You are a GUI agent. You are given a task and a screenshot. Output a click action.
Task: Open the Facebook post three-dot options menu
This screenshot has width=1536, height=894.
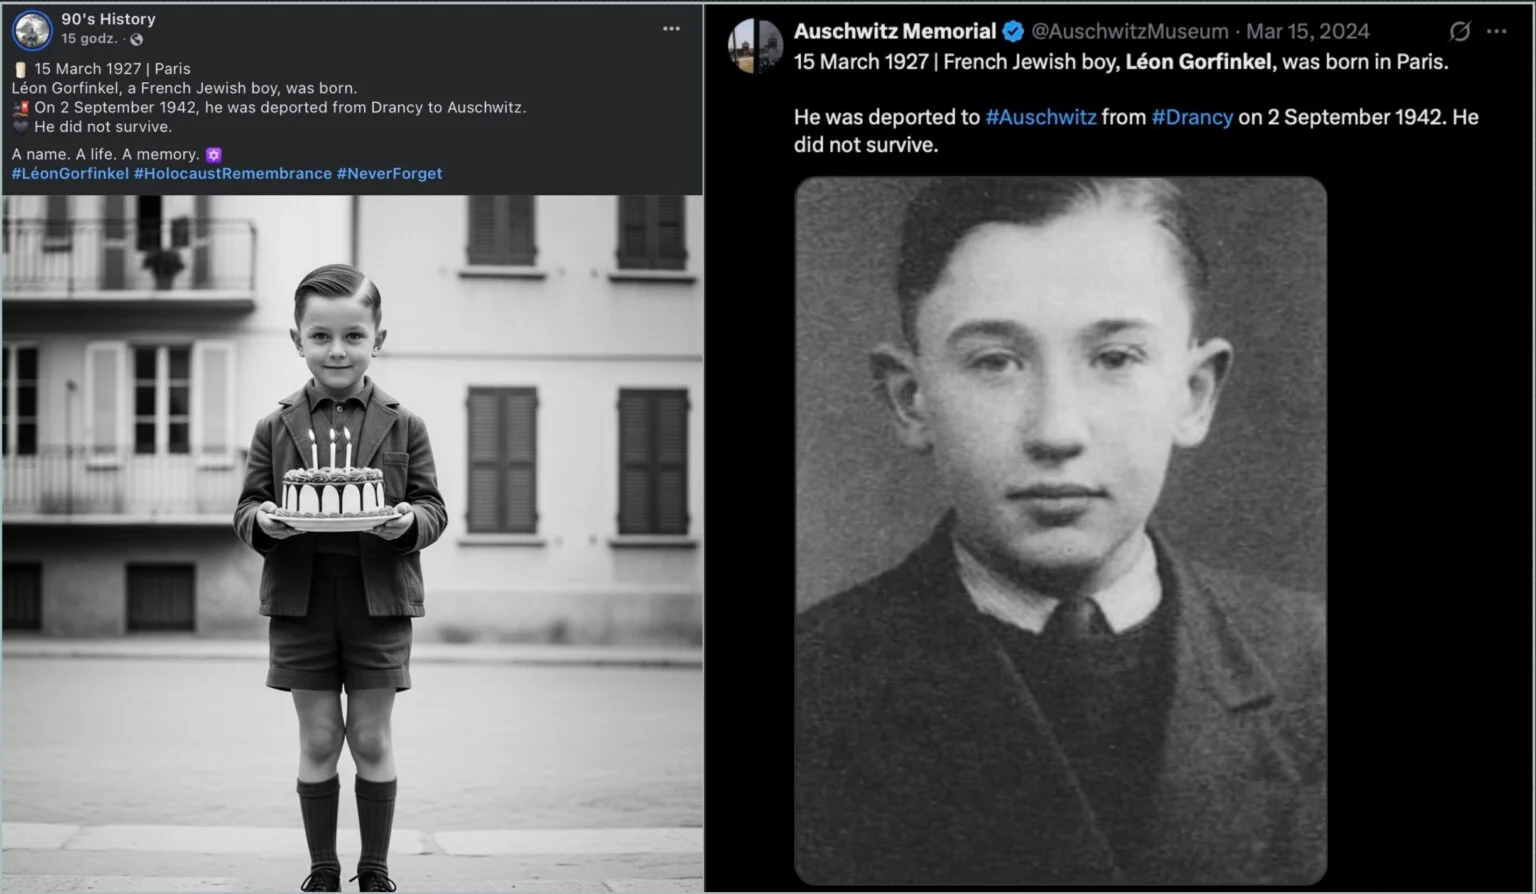pos(671,28)
